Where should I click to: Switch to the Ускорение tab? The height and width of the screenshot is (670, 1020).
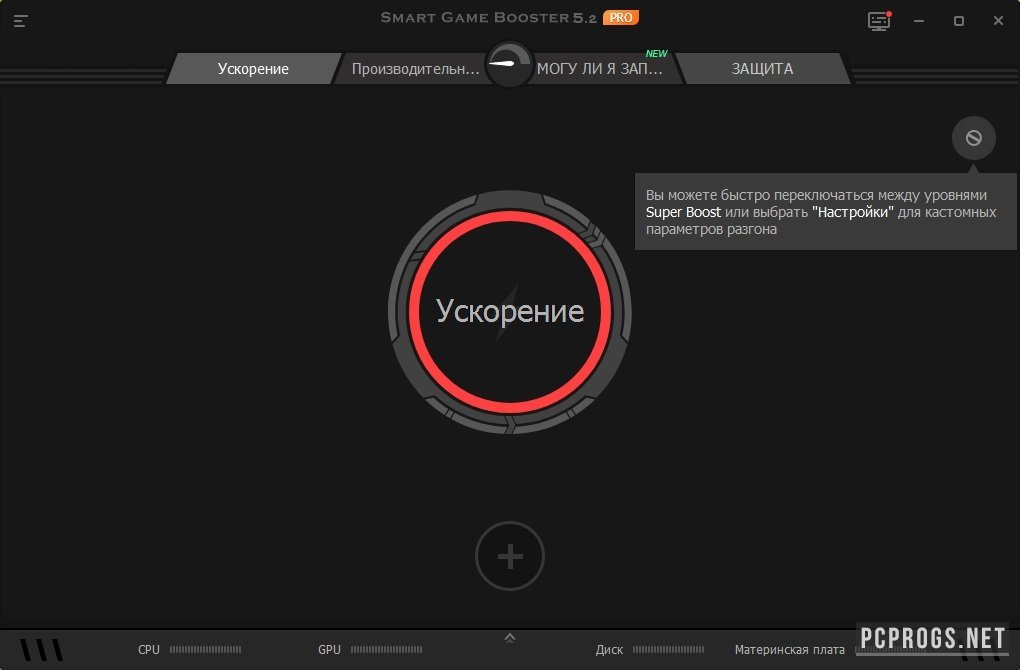click(253, 69)
